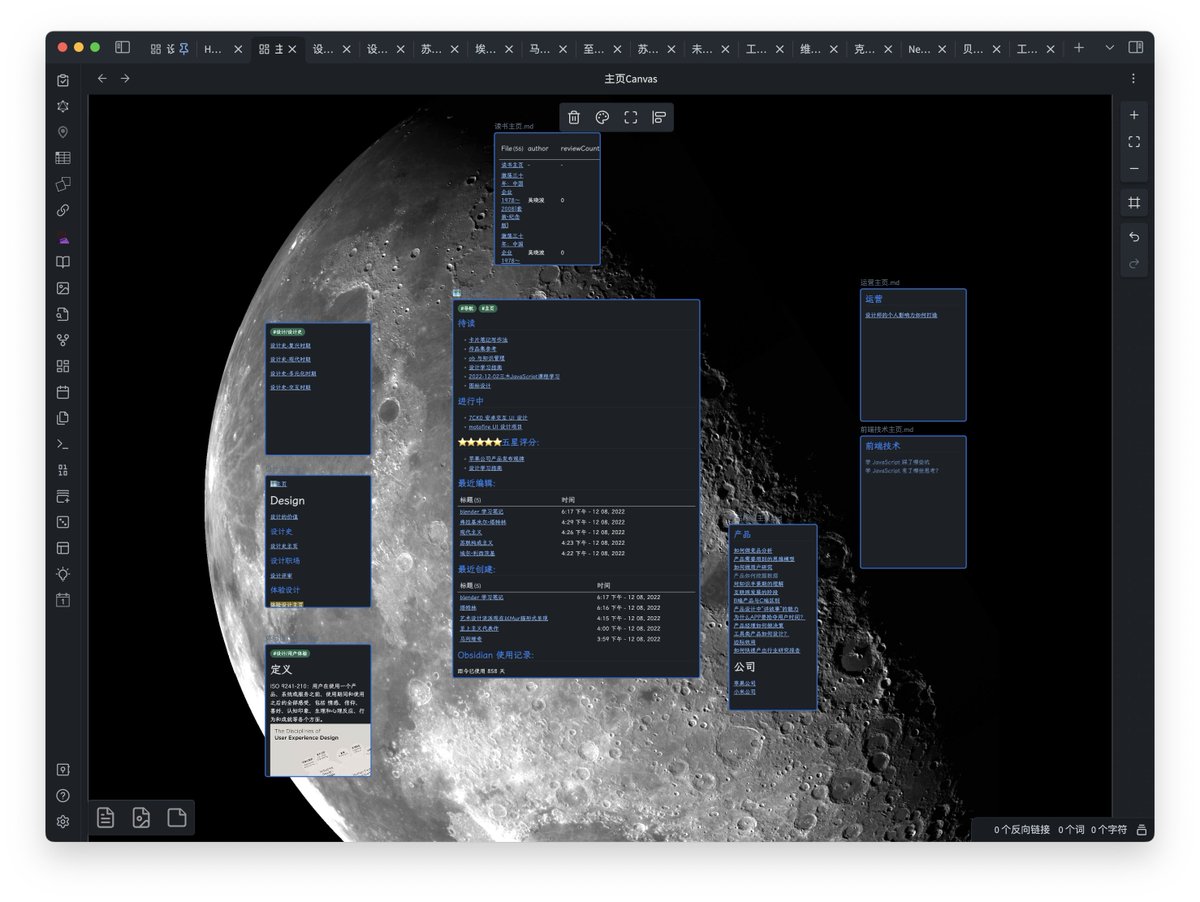
Task: Click the stacked files ribbon icon
Action: 63,418
